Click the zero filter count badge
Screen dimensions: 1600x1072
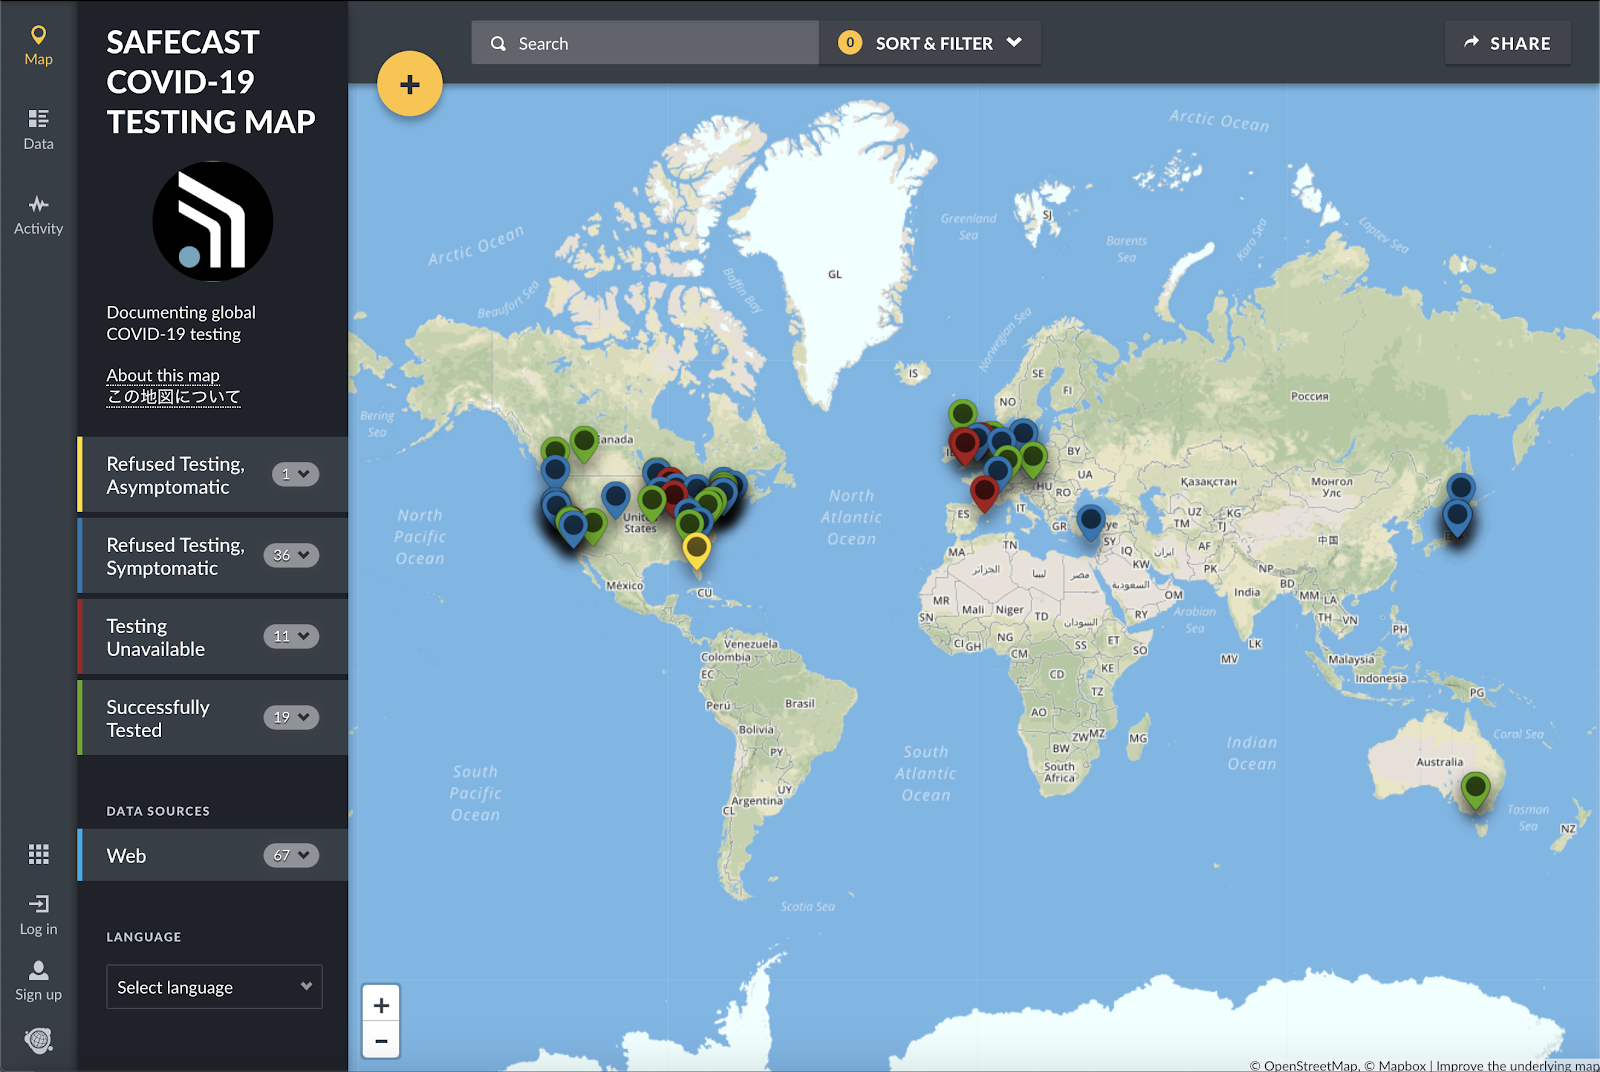(x=850, y=42)
